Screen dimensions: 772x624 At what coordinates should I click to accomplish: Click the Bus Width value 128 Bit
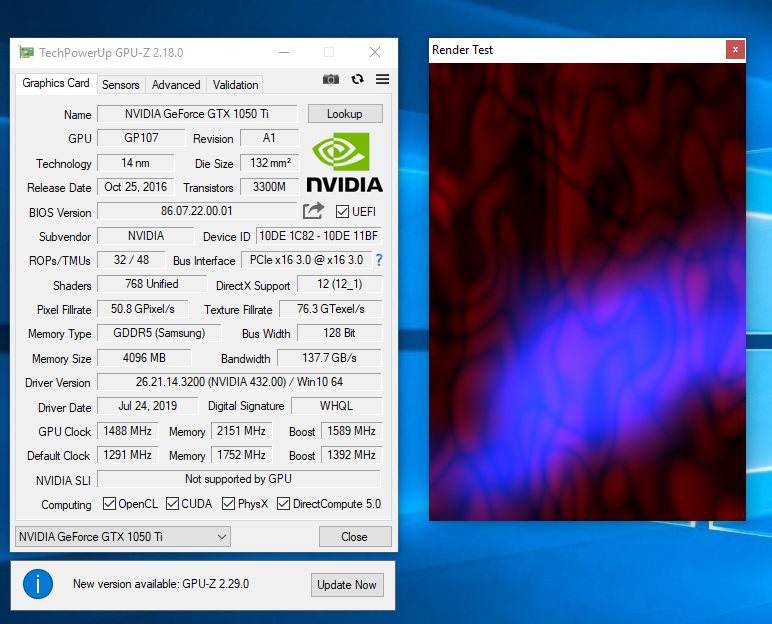click(340, 333)
